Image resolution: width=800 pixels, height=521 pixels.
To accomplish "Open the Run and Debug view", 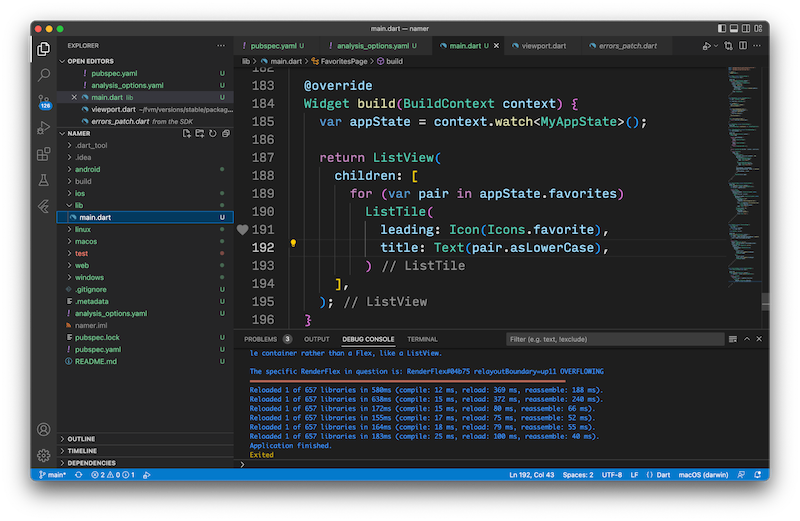I will (x=44, y=128).
